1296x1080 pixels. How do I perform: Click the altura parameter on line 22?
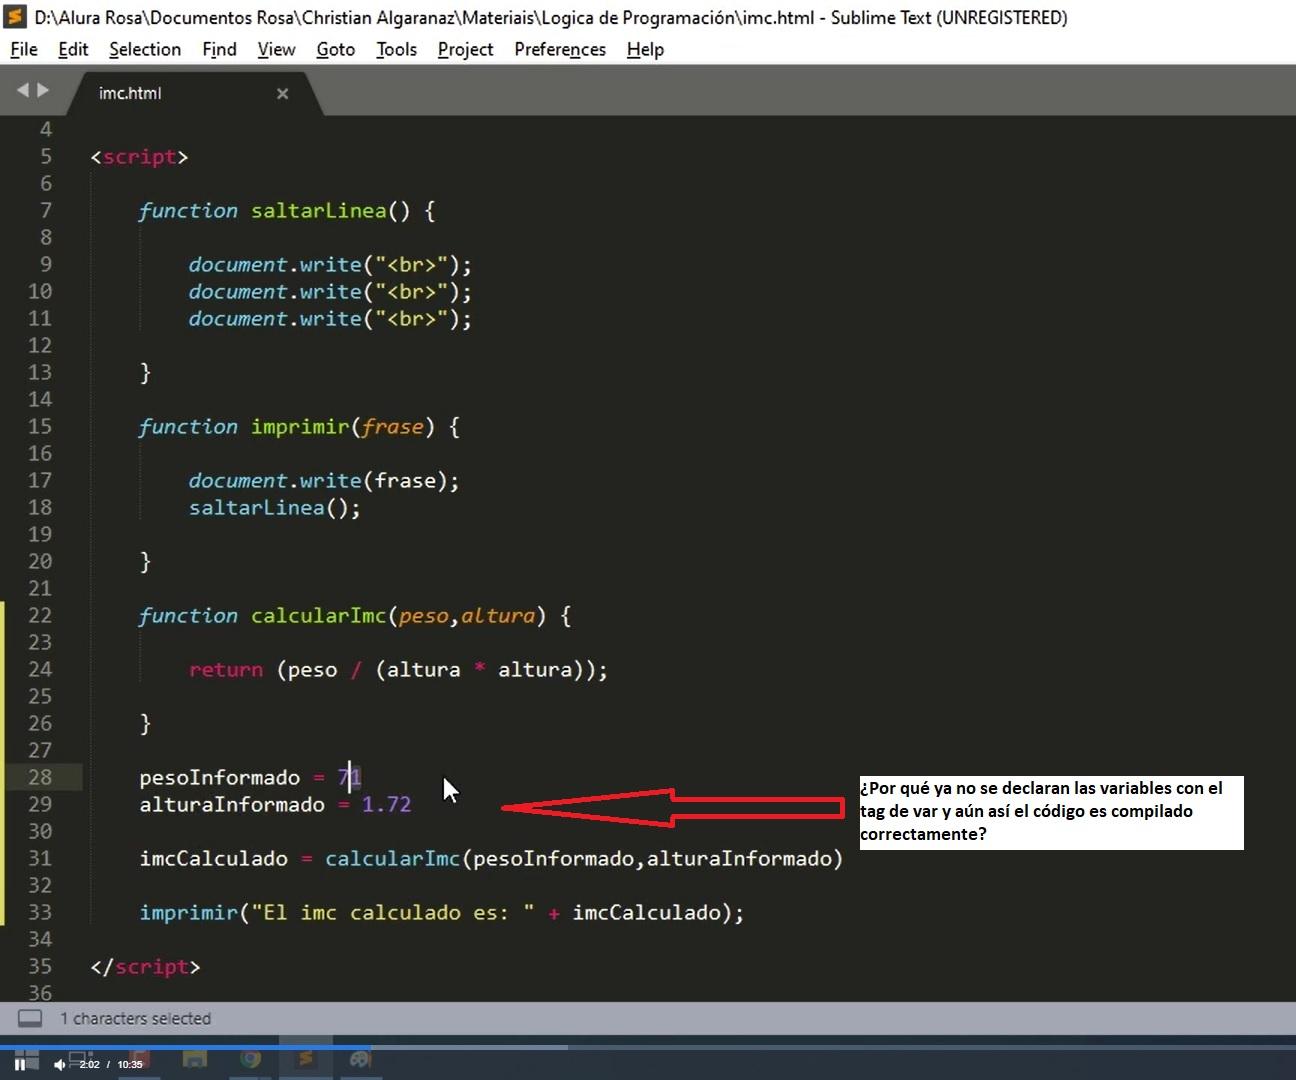498,616
